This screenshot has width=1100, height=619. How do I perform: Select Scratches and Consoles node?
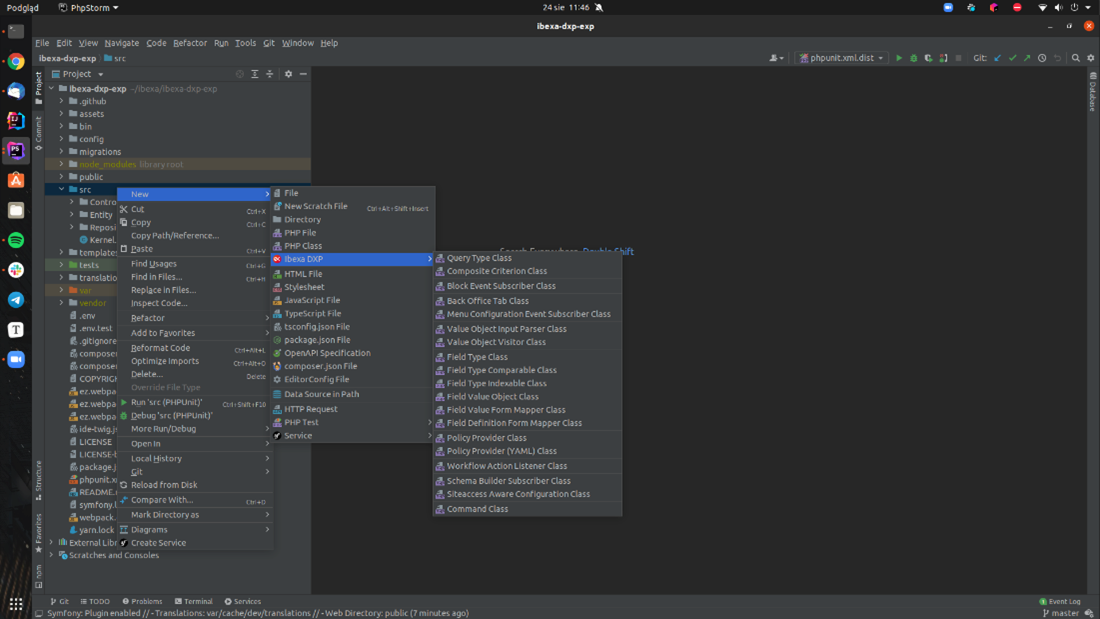click(114, 555)
